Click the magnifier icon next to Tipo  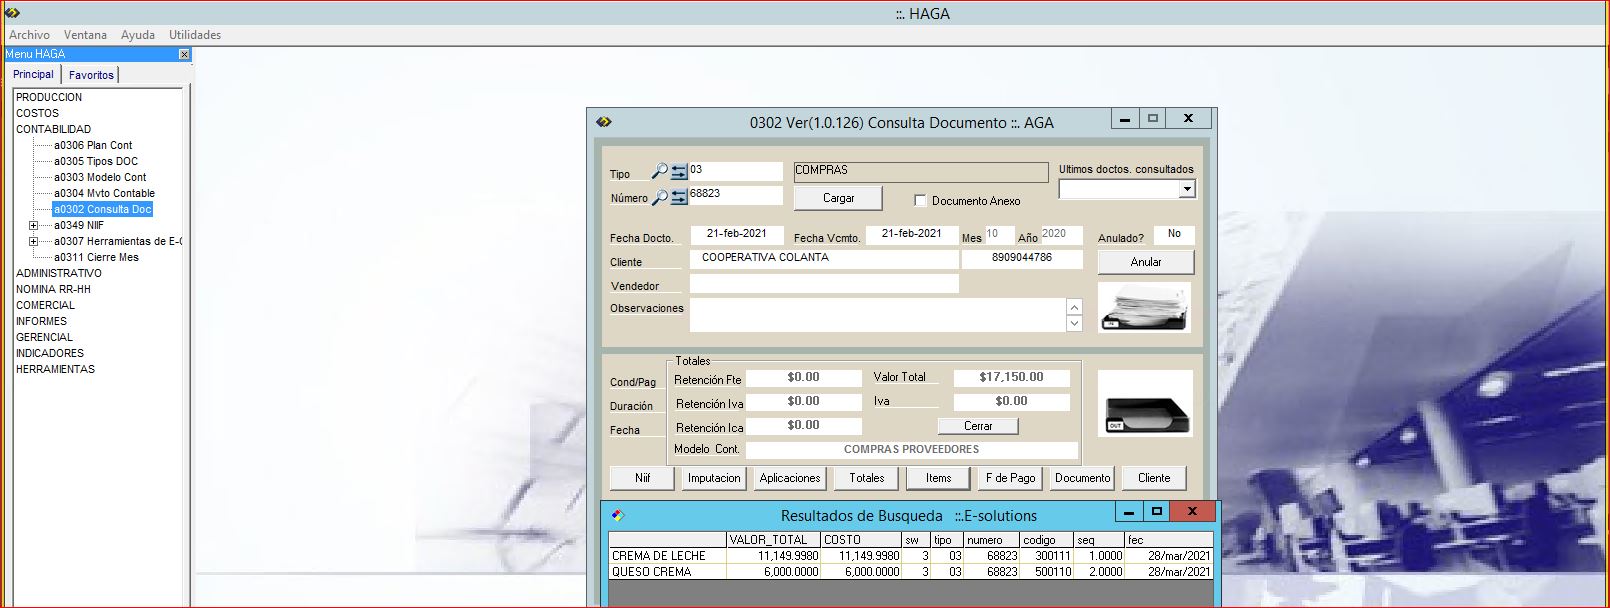click(659, 172)
